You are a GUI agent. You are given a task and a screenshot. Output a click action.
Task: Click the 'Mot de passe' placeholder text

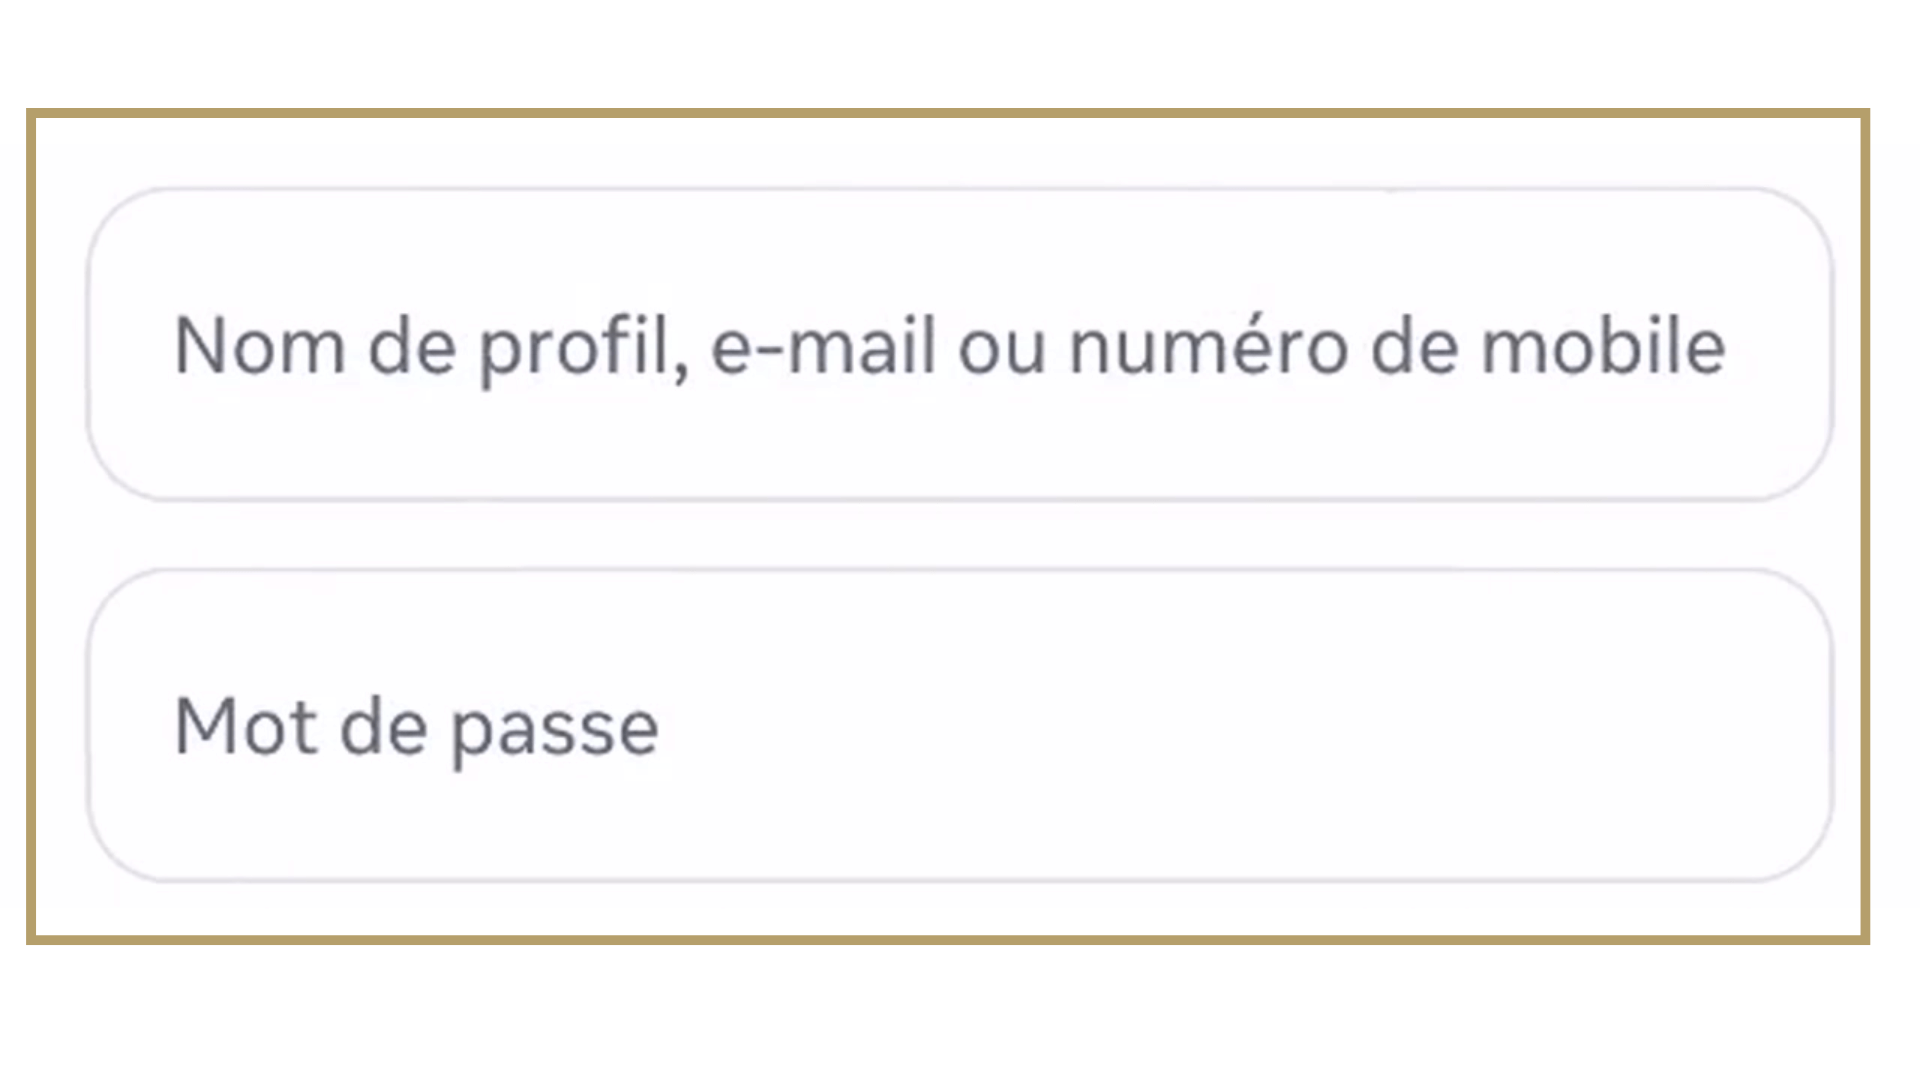coord(416,728)
